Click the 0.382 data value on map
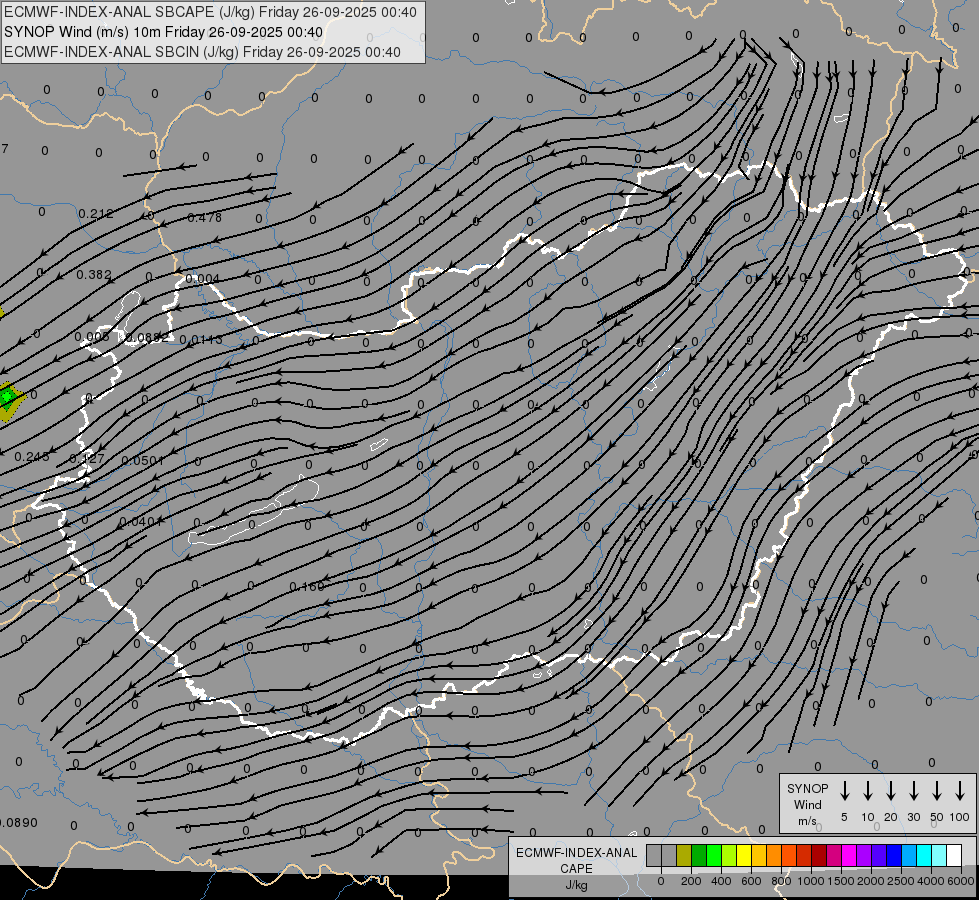Image resolution: width=979 pixels, height=900 pixels. coord(94,274)
